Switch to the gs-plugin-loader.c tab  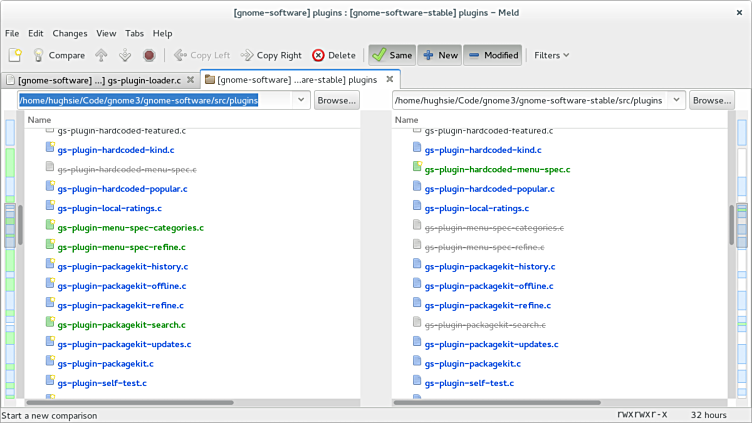[100, 79]
